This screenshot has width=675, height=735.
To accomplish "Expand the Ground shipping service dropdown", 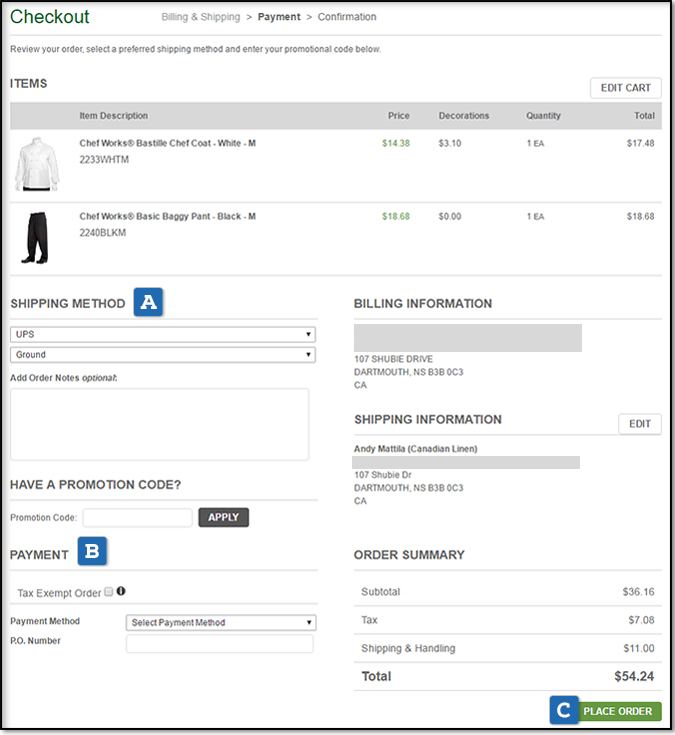I will (162, 354).
